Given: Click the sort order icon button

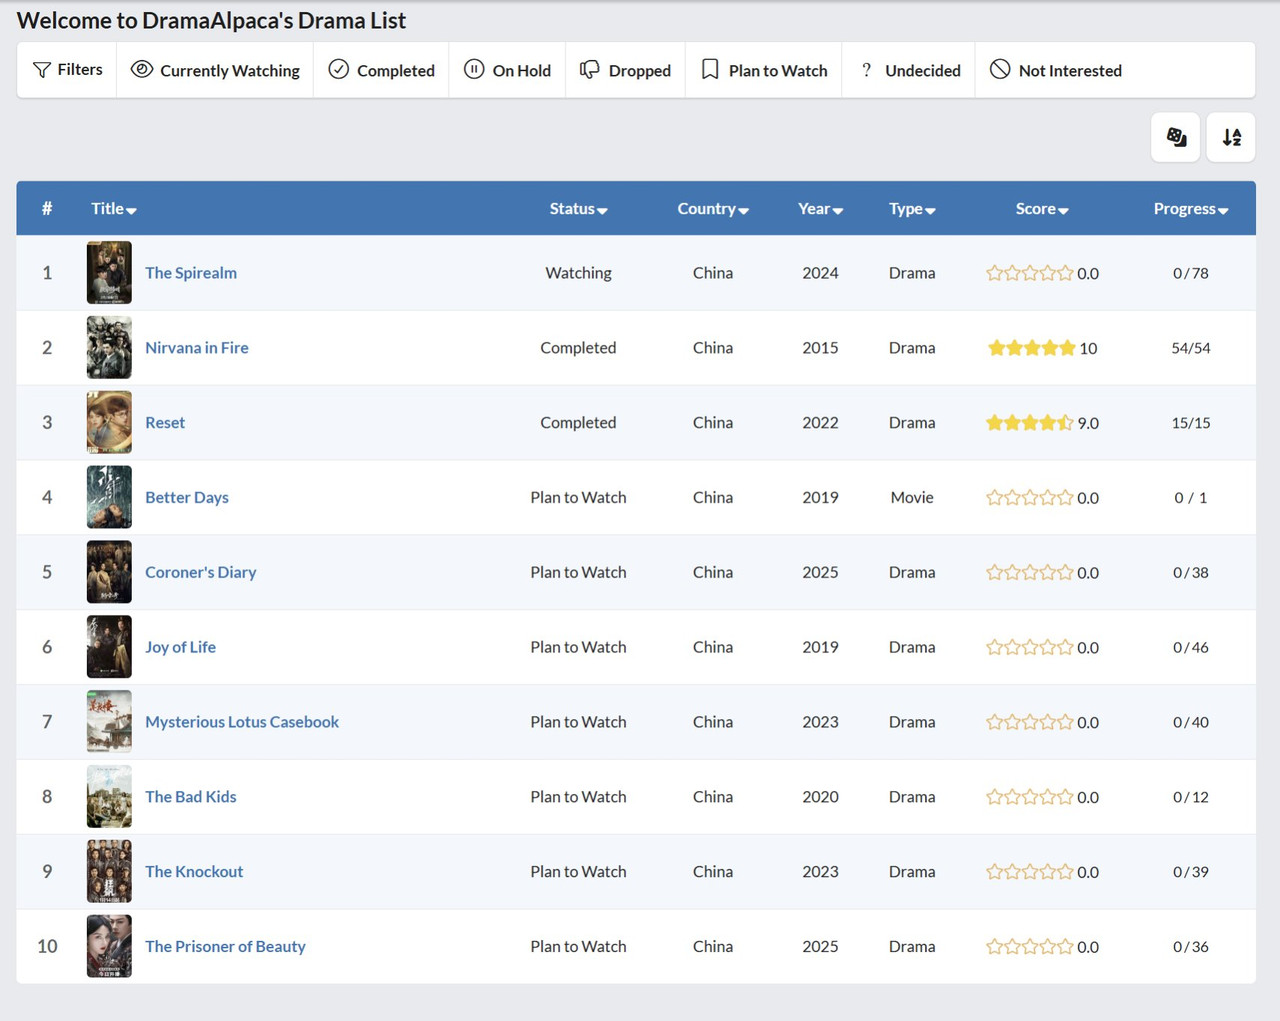Looking at the screenshot, I should pos(1231,137).
